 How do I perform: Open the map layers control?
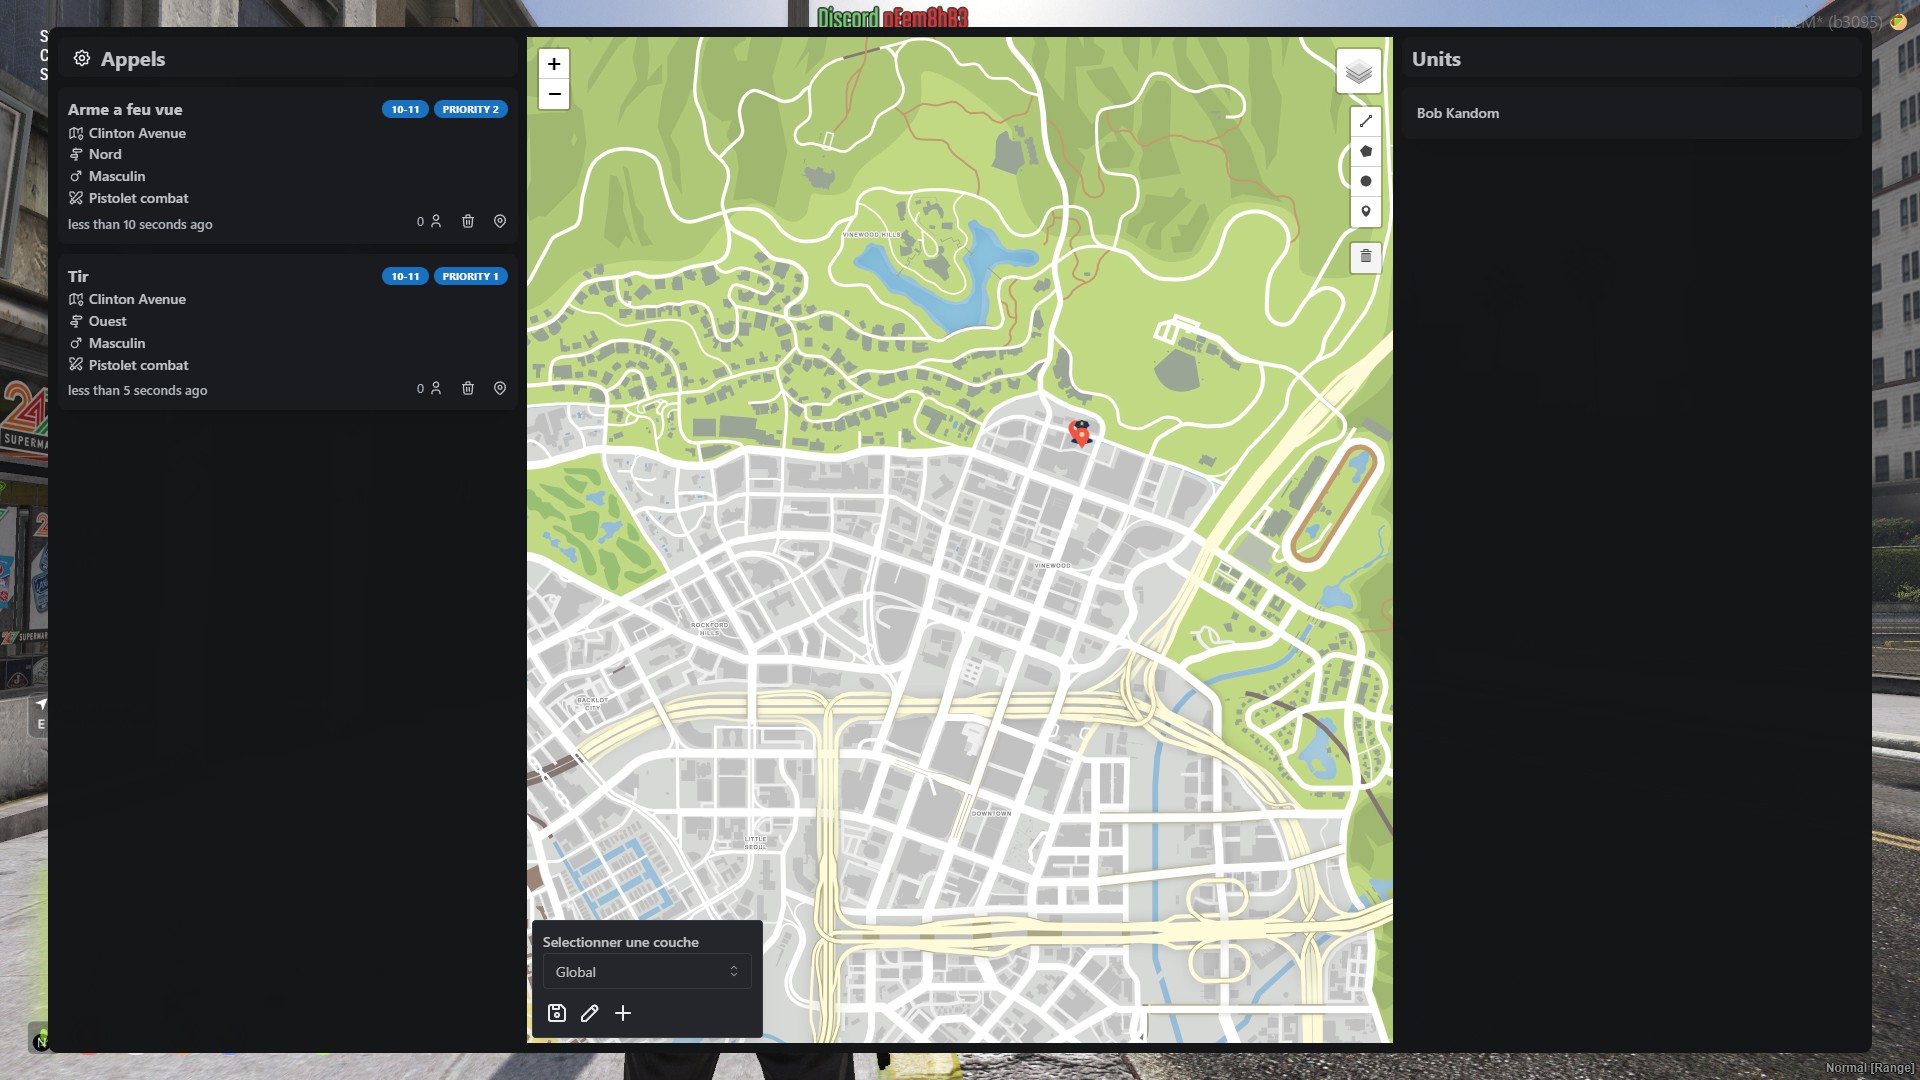[1358, 72]
